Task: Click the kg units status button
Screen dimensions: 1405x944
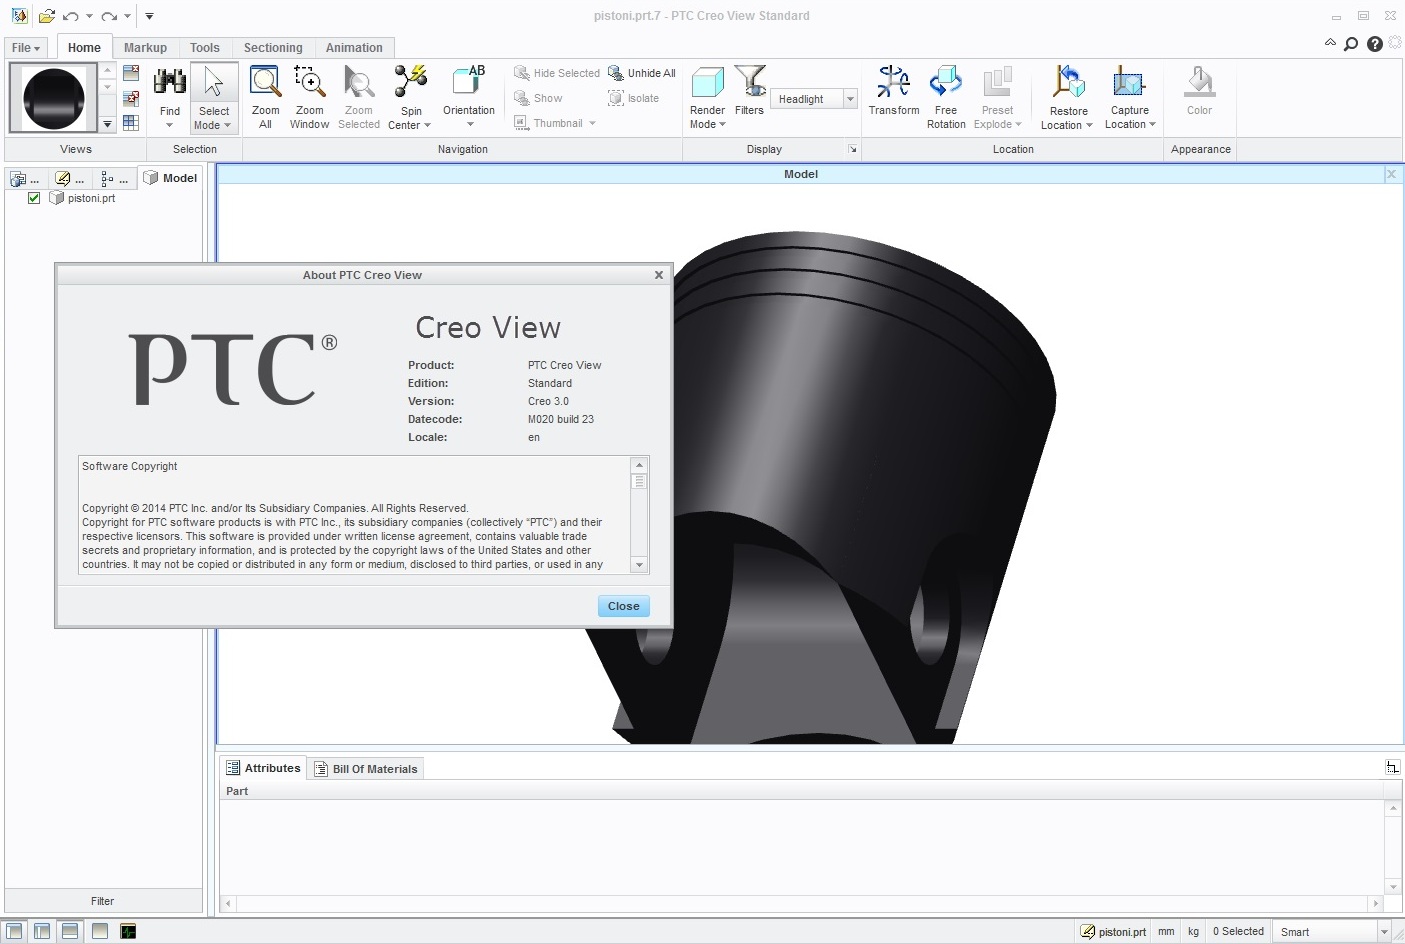Action: tap(1193, 931)
